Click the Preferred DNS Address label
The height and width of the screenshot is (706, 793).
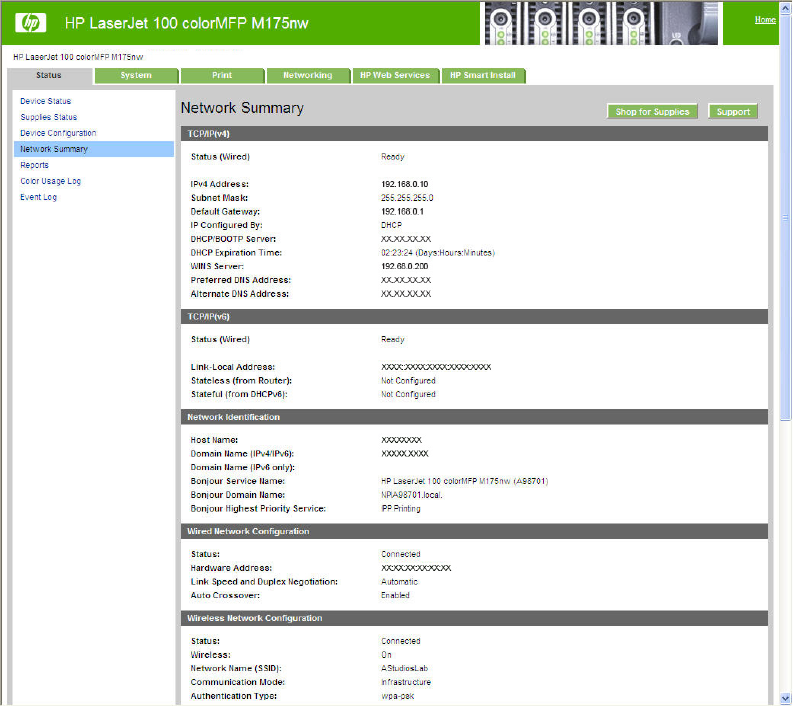[x=241, y=280]
